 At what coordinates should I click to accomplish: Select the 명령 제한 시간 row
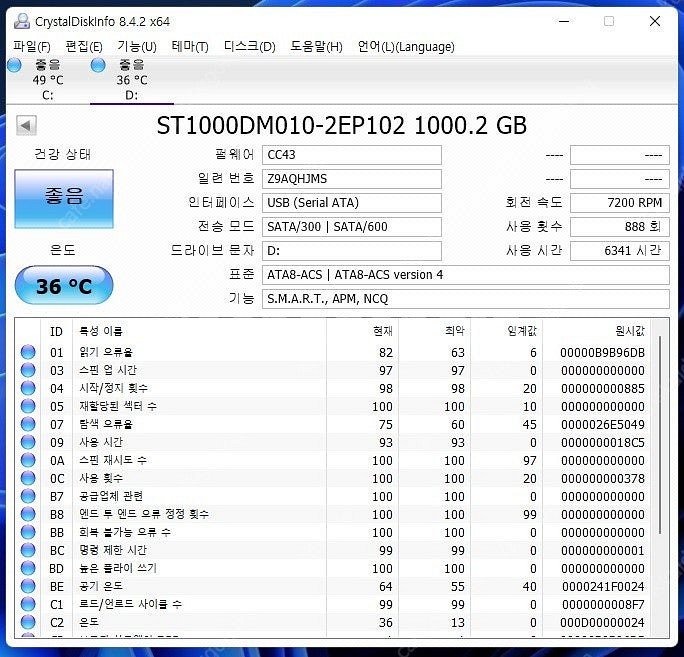click(334, 550)
